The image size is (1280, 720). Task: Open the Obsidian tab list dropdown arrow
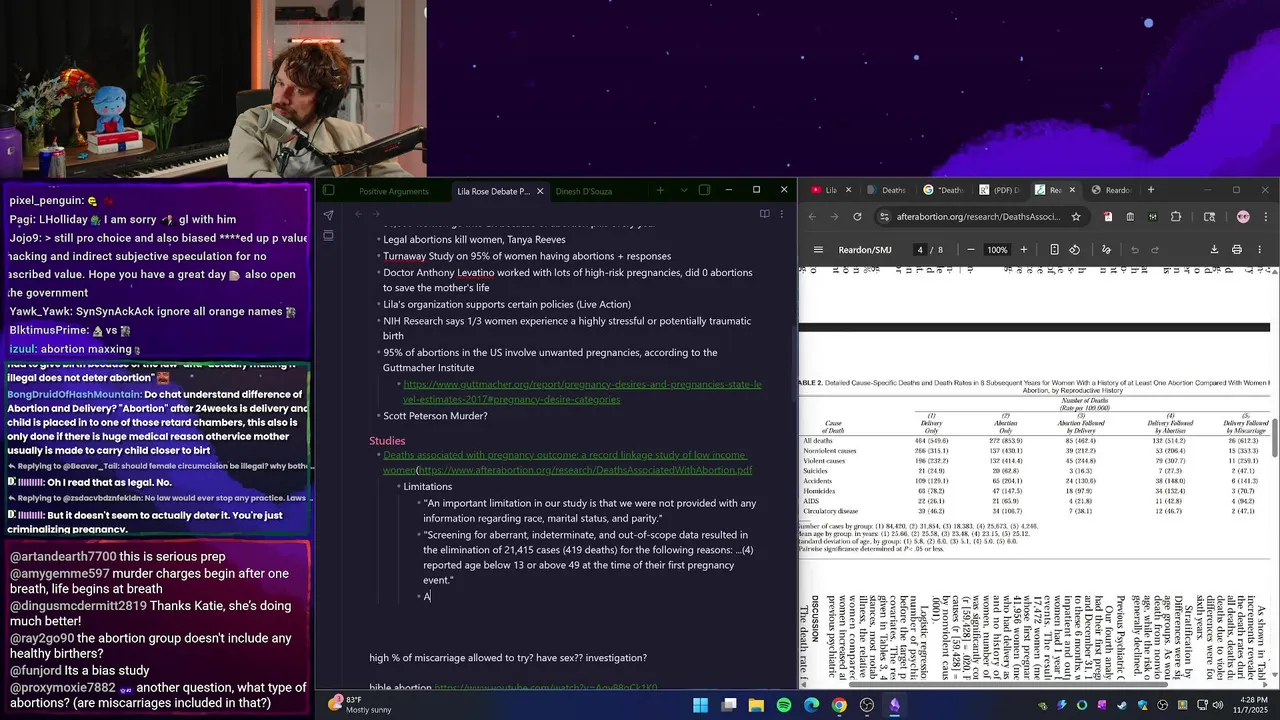684,190
